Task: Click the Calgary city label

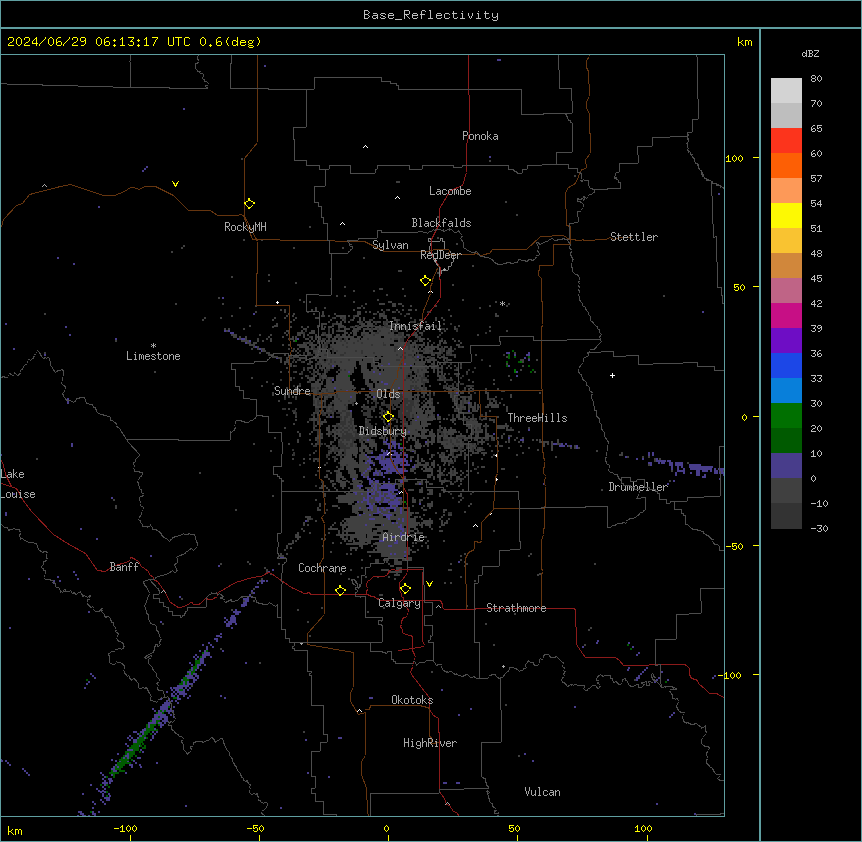Action: click(400, 603)
